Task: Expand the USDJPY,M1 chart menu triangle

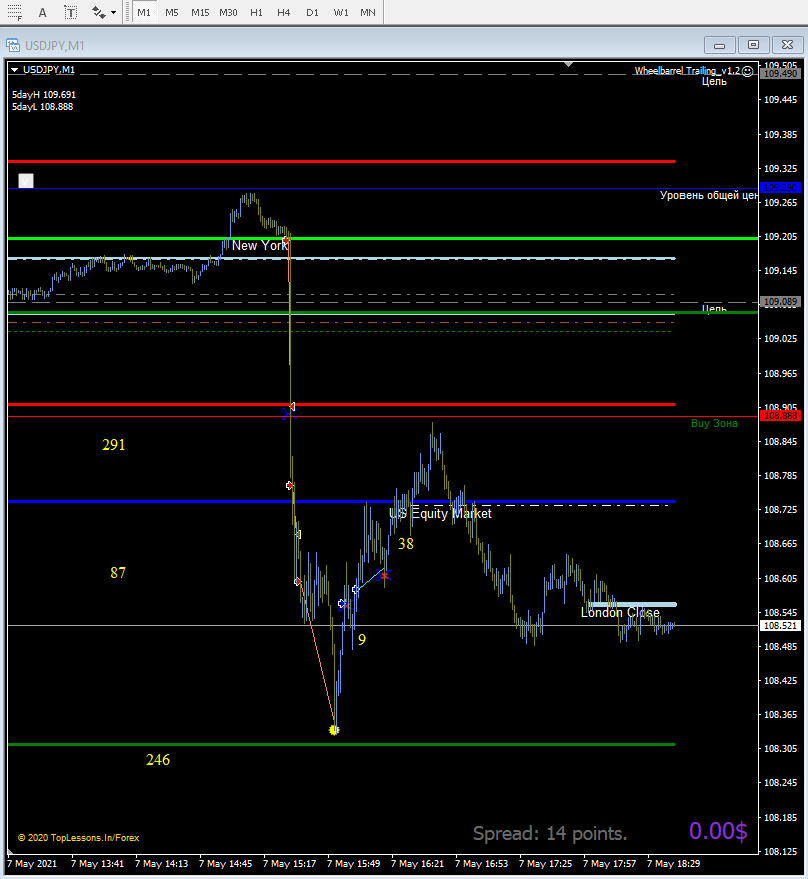Action: [x=15, y=70]
